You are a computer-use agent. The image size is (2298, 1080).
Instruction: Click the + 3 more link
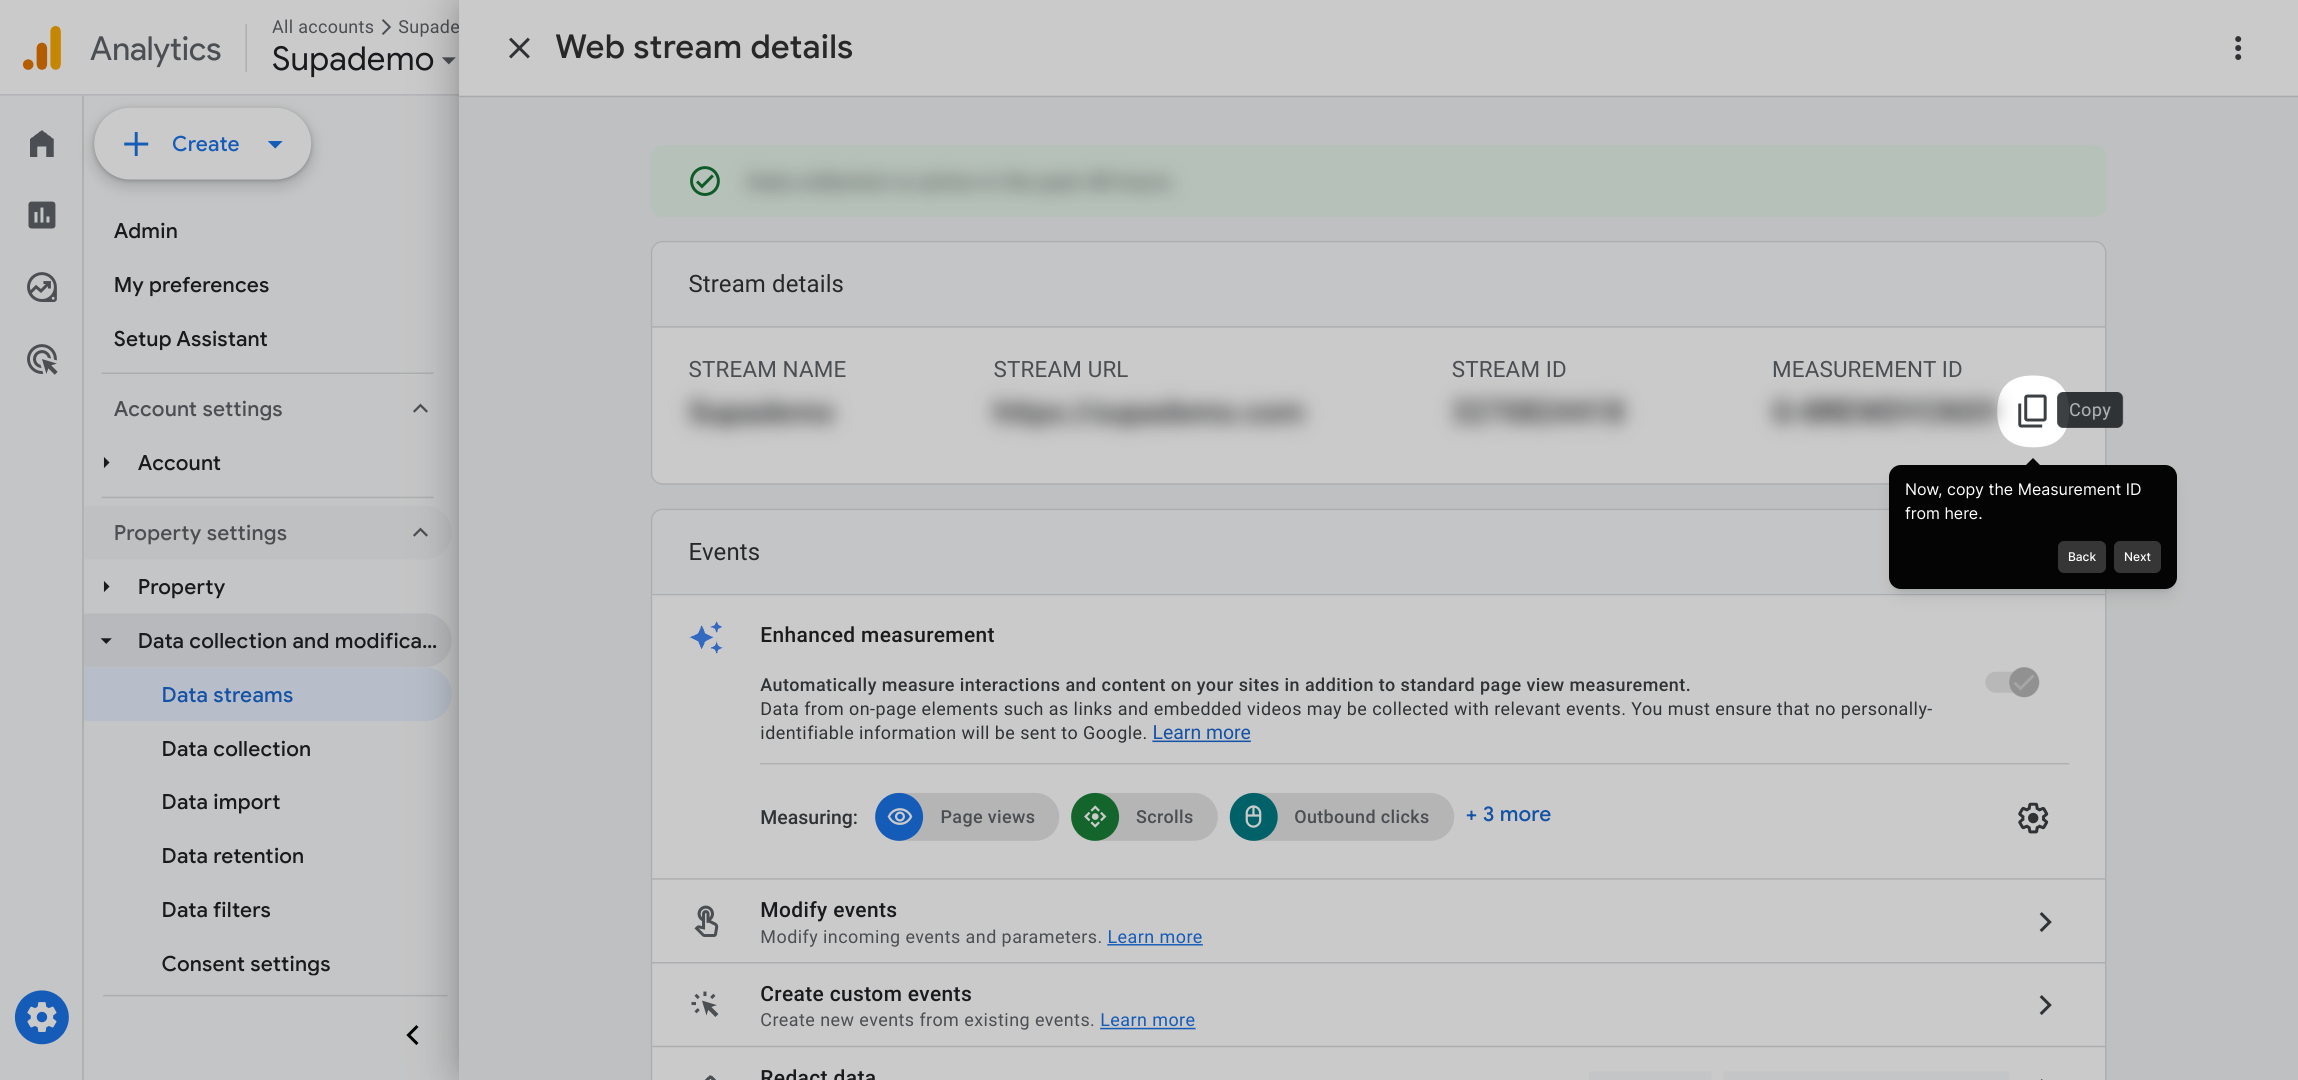(x=1507, y=815)
